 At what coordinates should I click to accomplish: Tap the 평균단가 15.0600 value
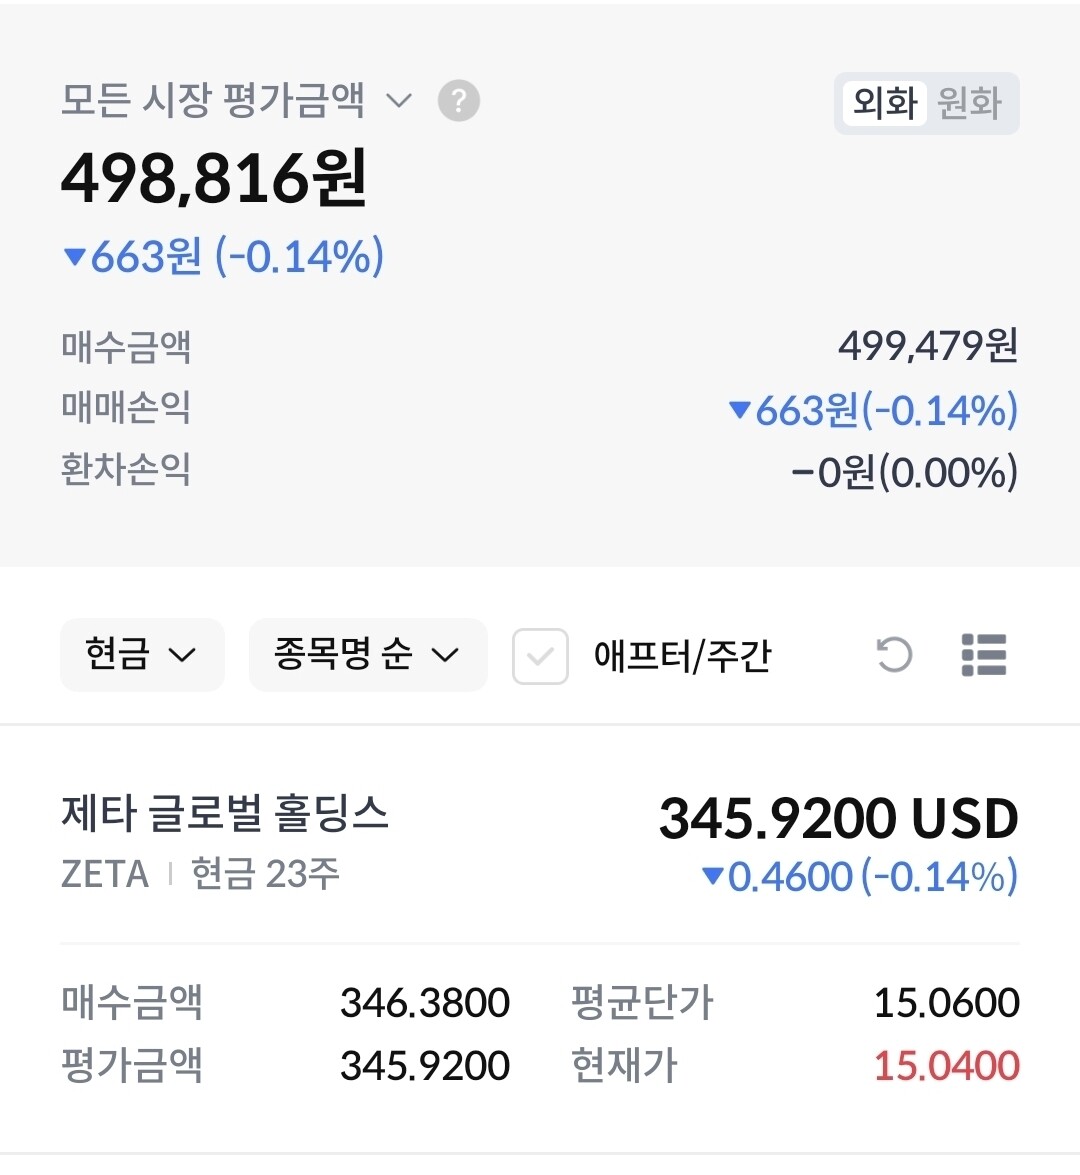coord(946,1003)
